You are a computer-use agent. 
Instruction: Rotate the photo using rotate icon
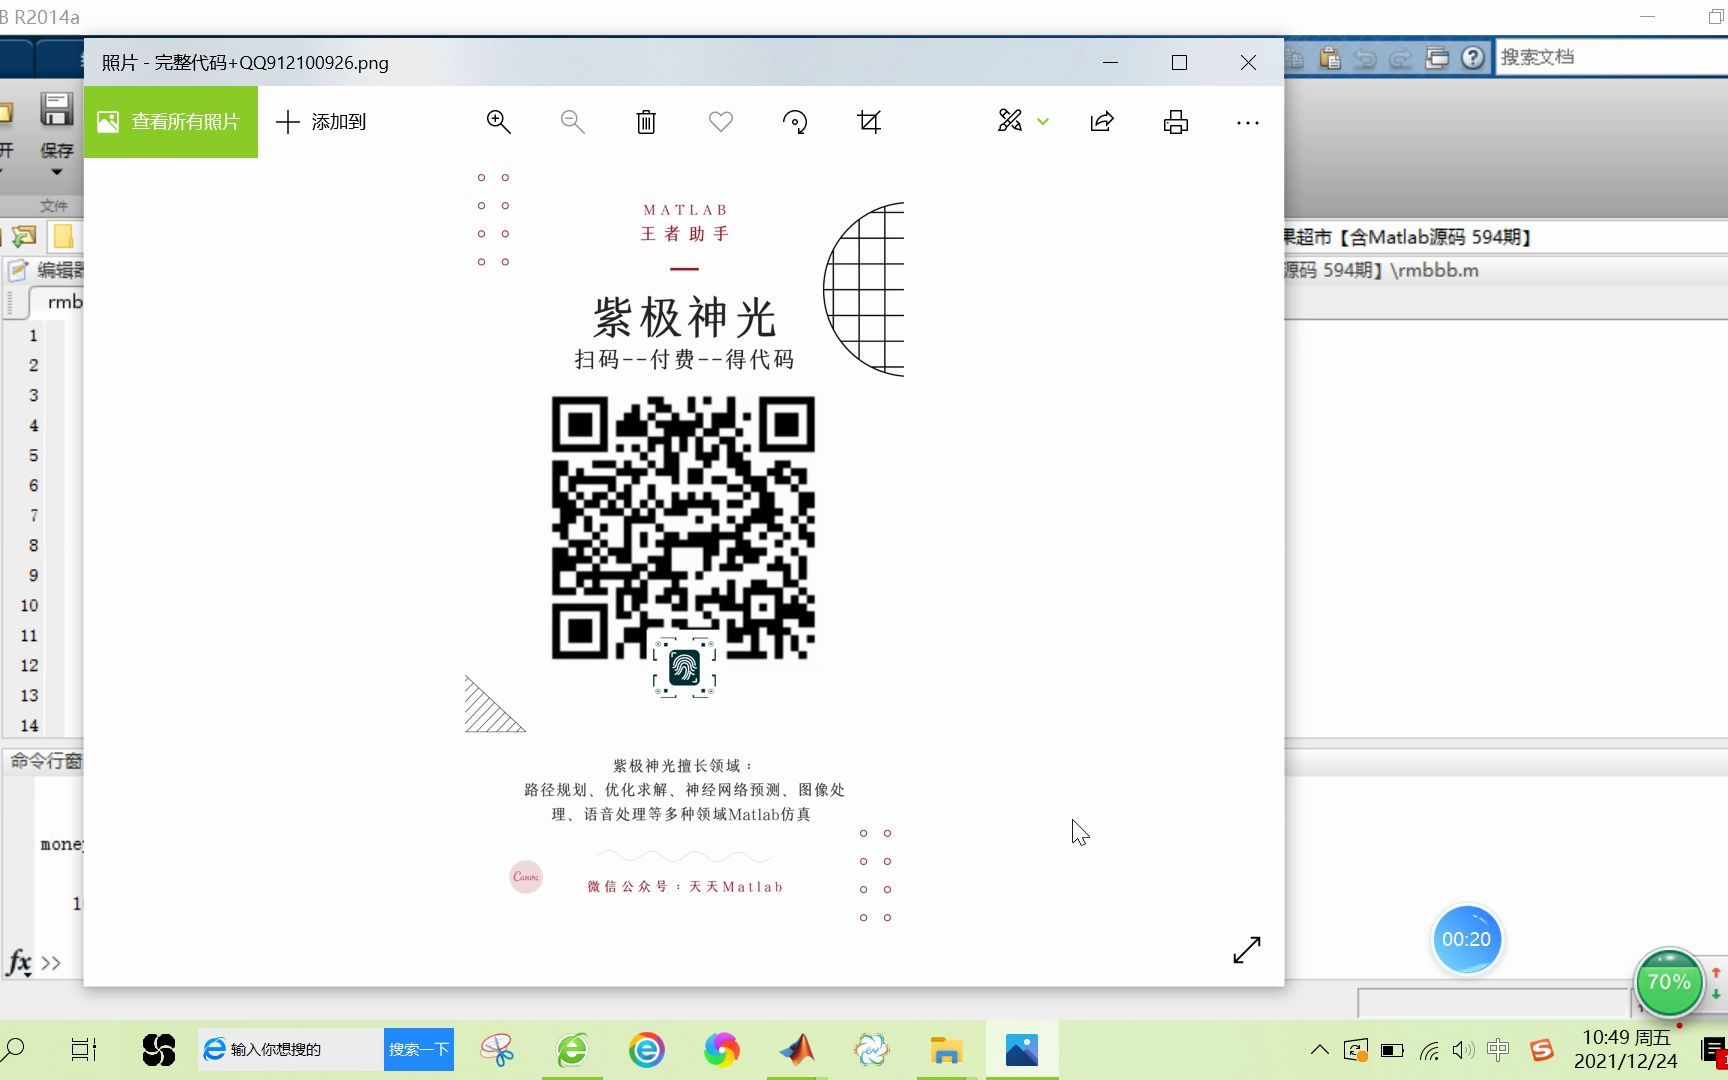pos(795,122)
